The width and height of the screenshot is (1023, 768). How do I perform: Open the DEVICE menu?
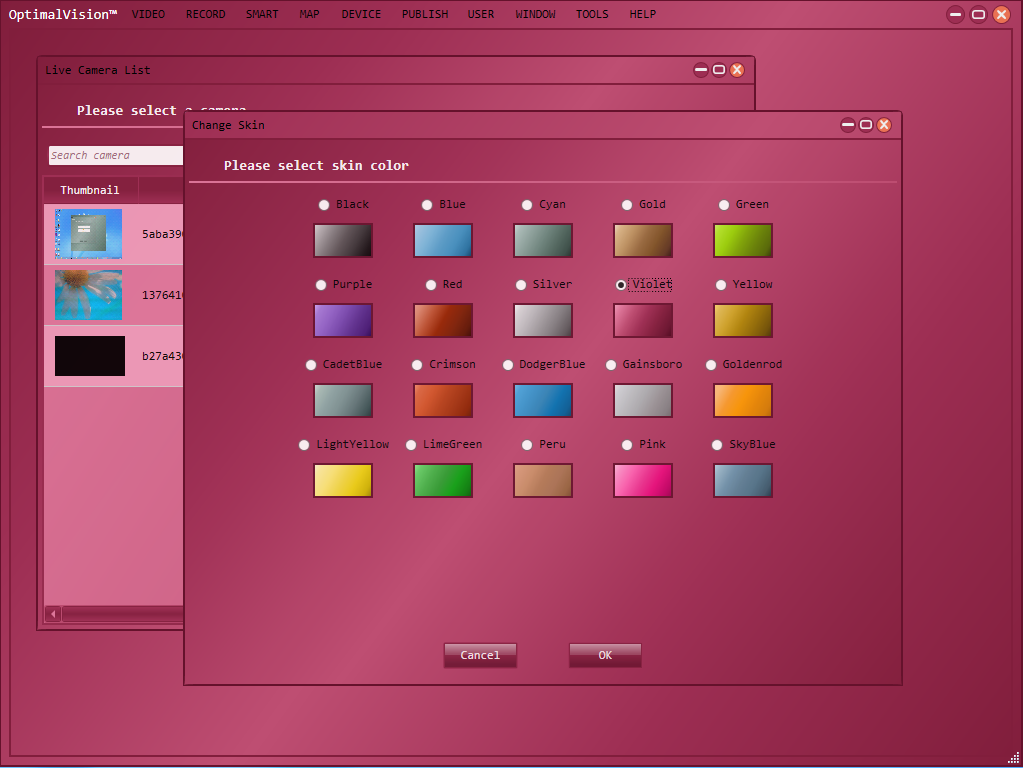tap(361, 15)
